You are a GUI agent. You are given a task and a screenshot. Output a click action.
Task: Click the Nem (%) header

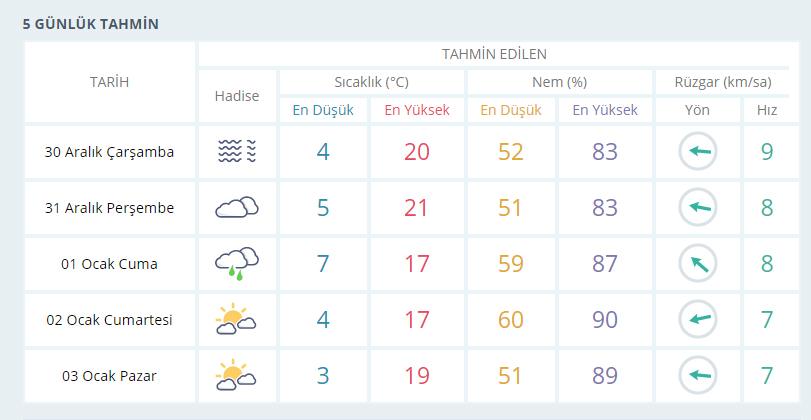click(x=559, y=81)
